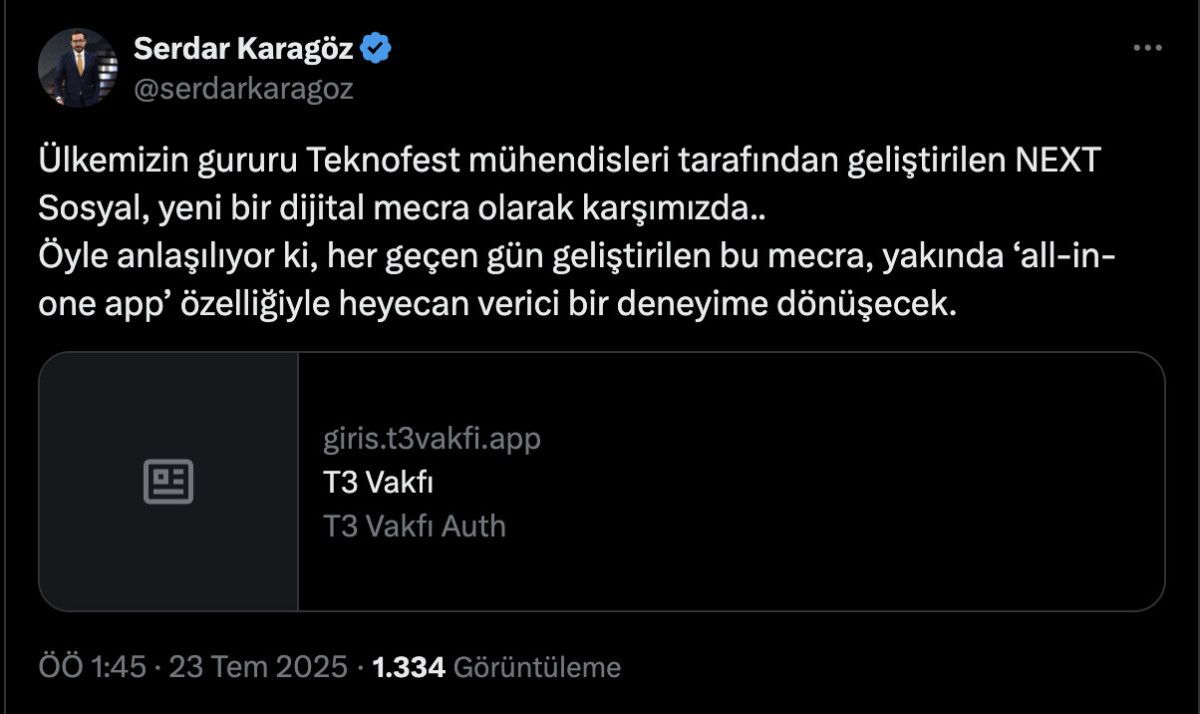Open the three-dot more options menu

pyautogui.click(x=1147, y=48)
